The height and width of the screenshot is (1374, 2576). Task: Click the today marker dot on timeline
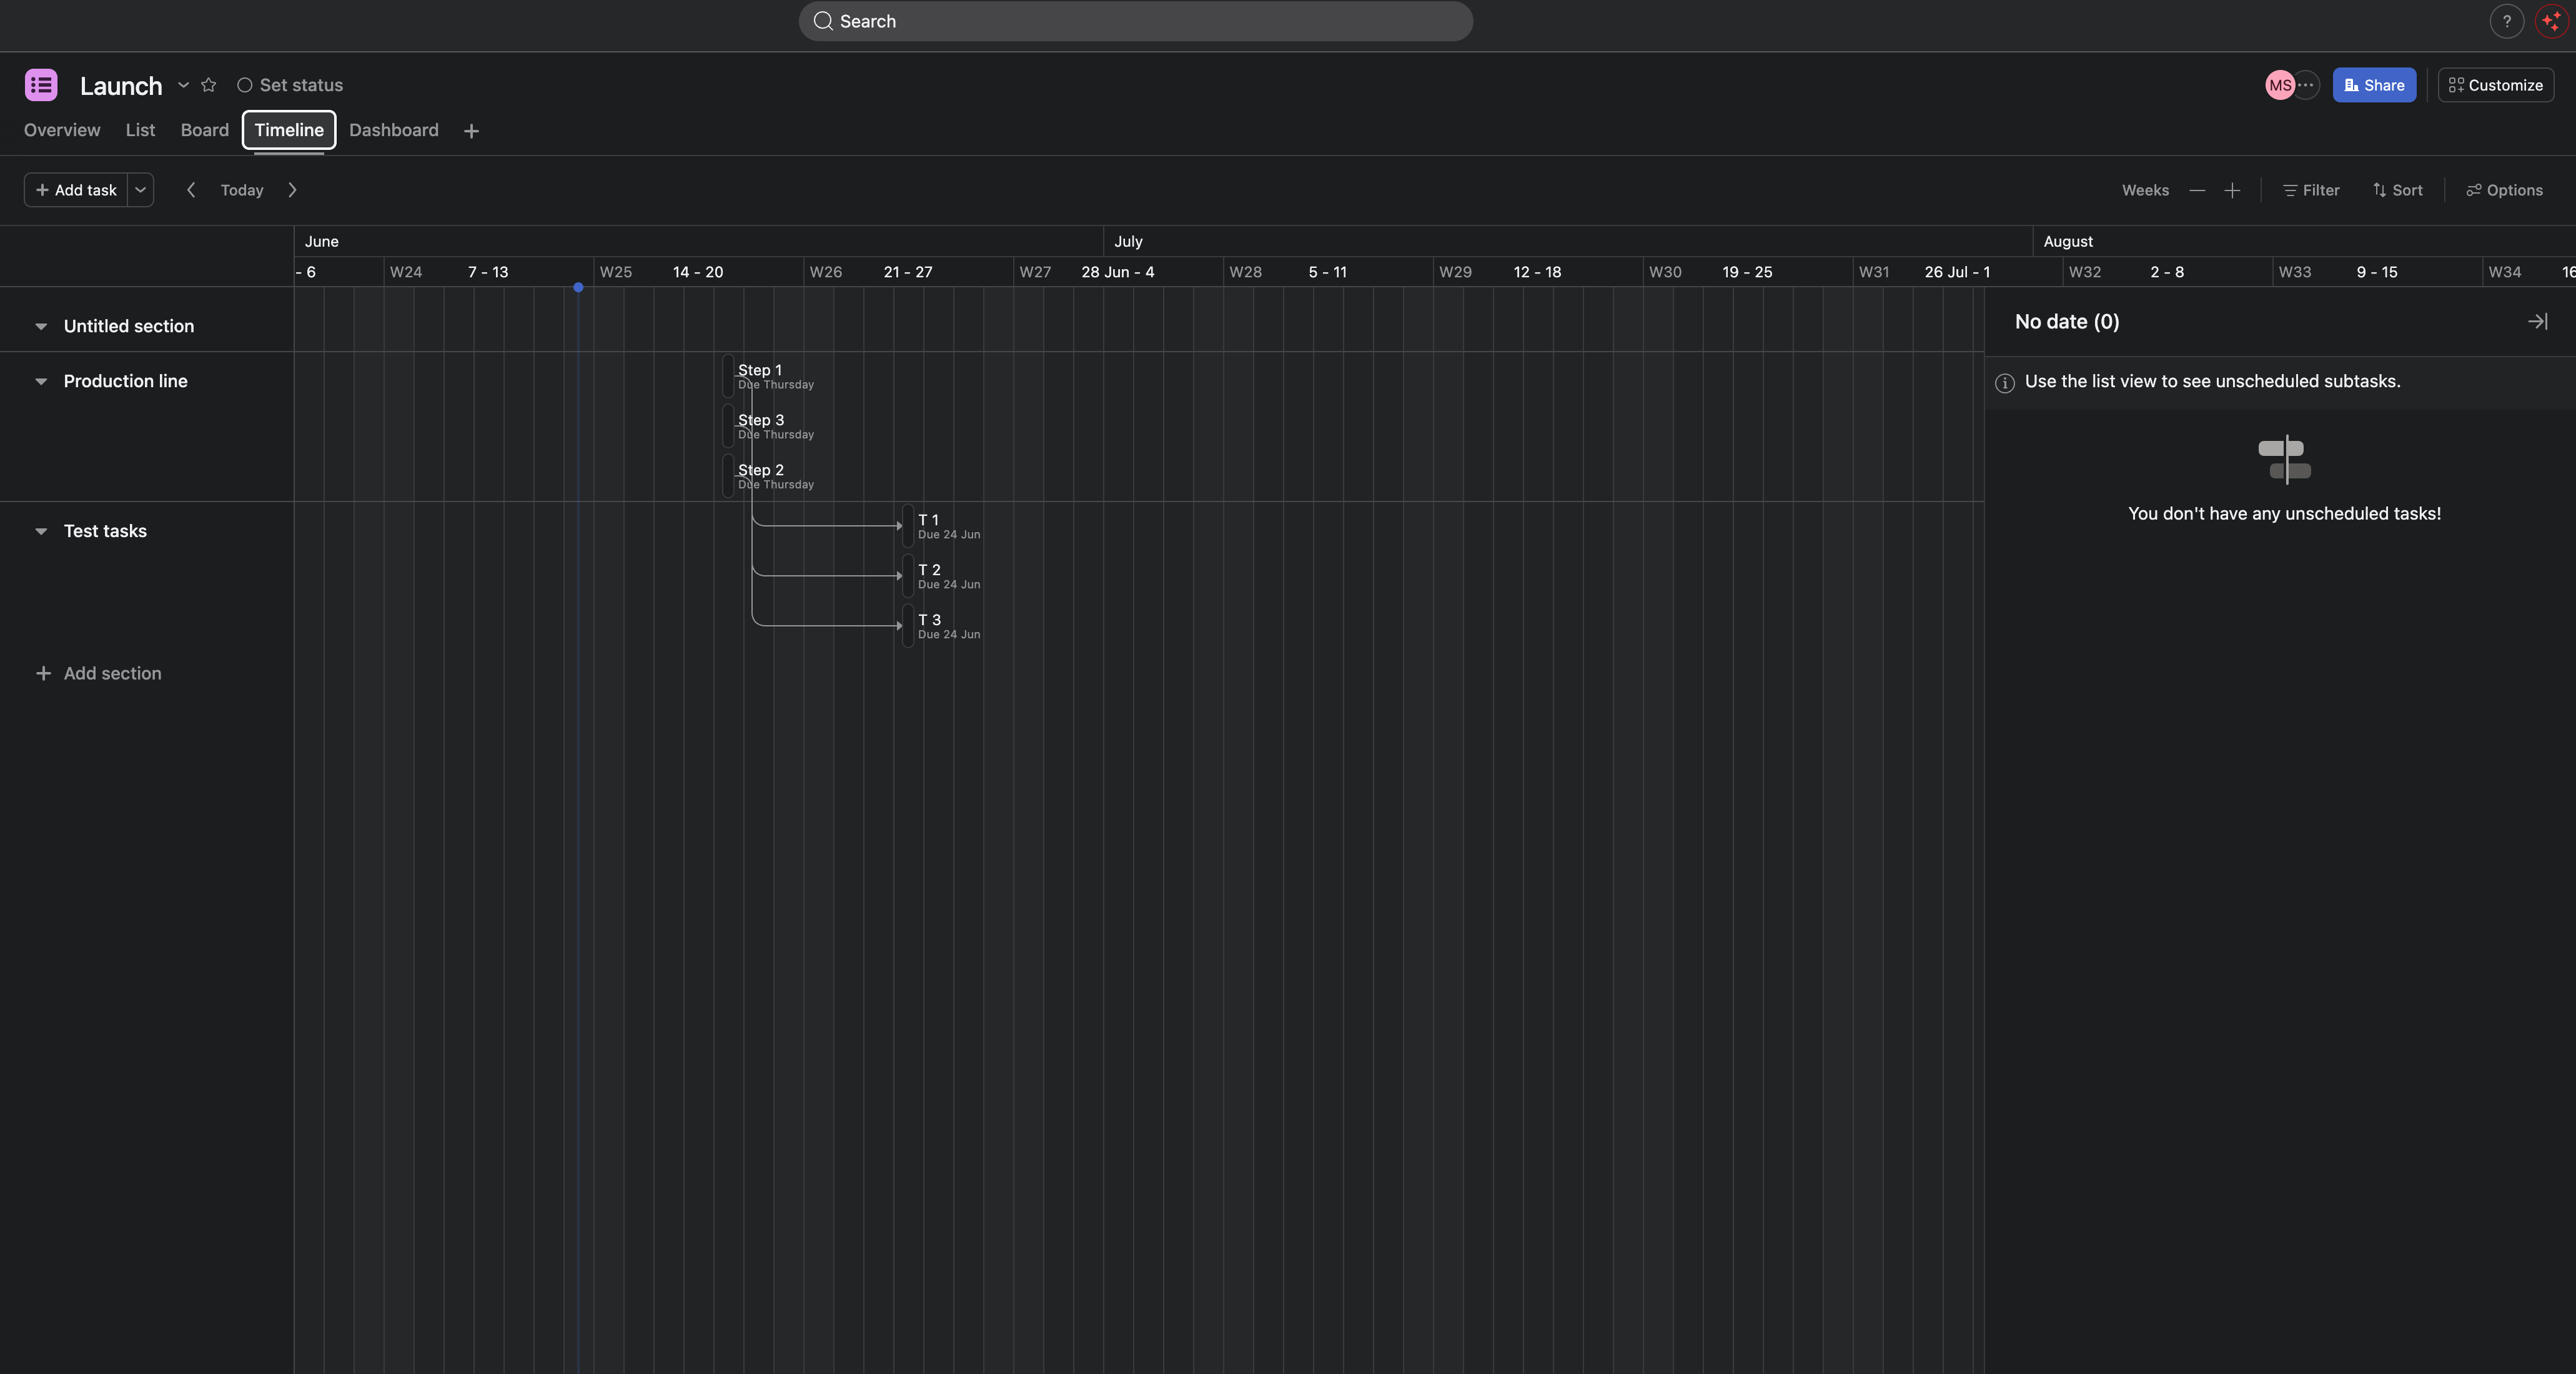(x=578, y=288)
